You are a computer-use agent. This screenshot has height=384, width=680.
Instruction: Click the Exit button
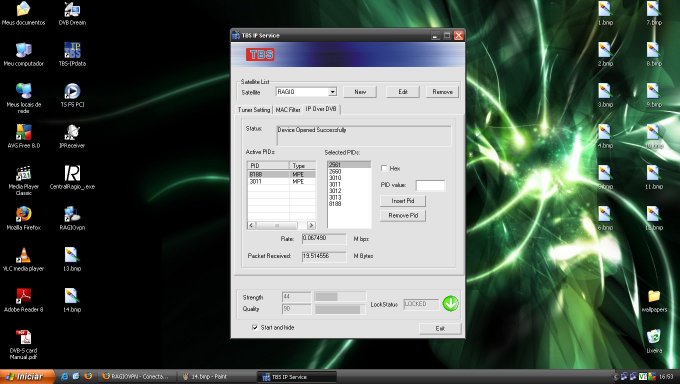440,328
